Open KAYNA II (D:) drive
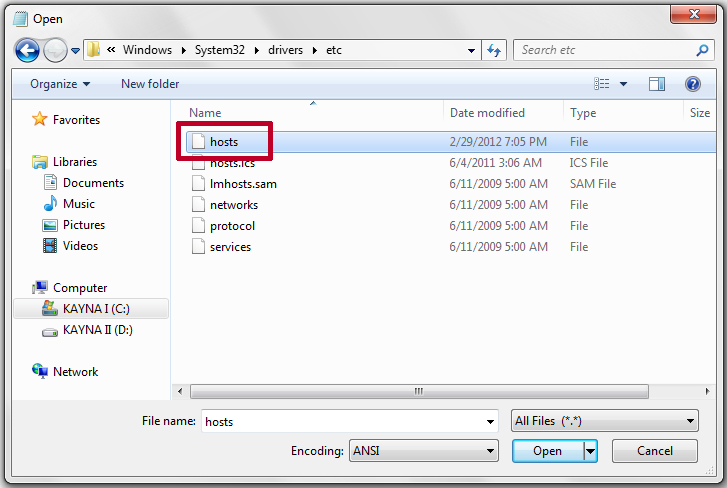Image resolution: width=727 pixels, height=488 pixels. [x=97, y=330]
